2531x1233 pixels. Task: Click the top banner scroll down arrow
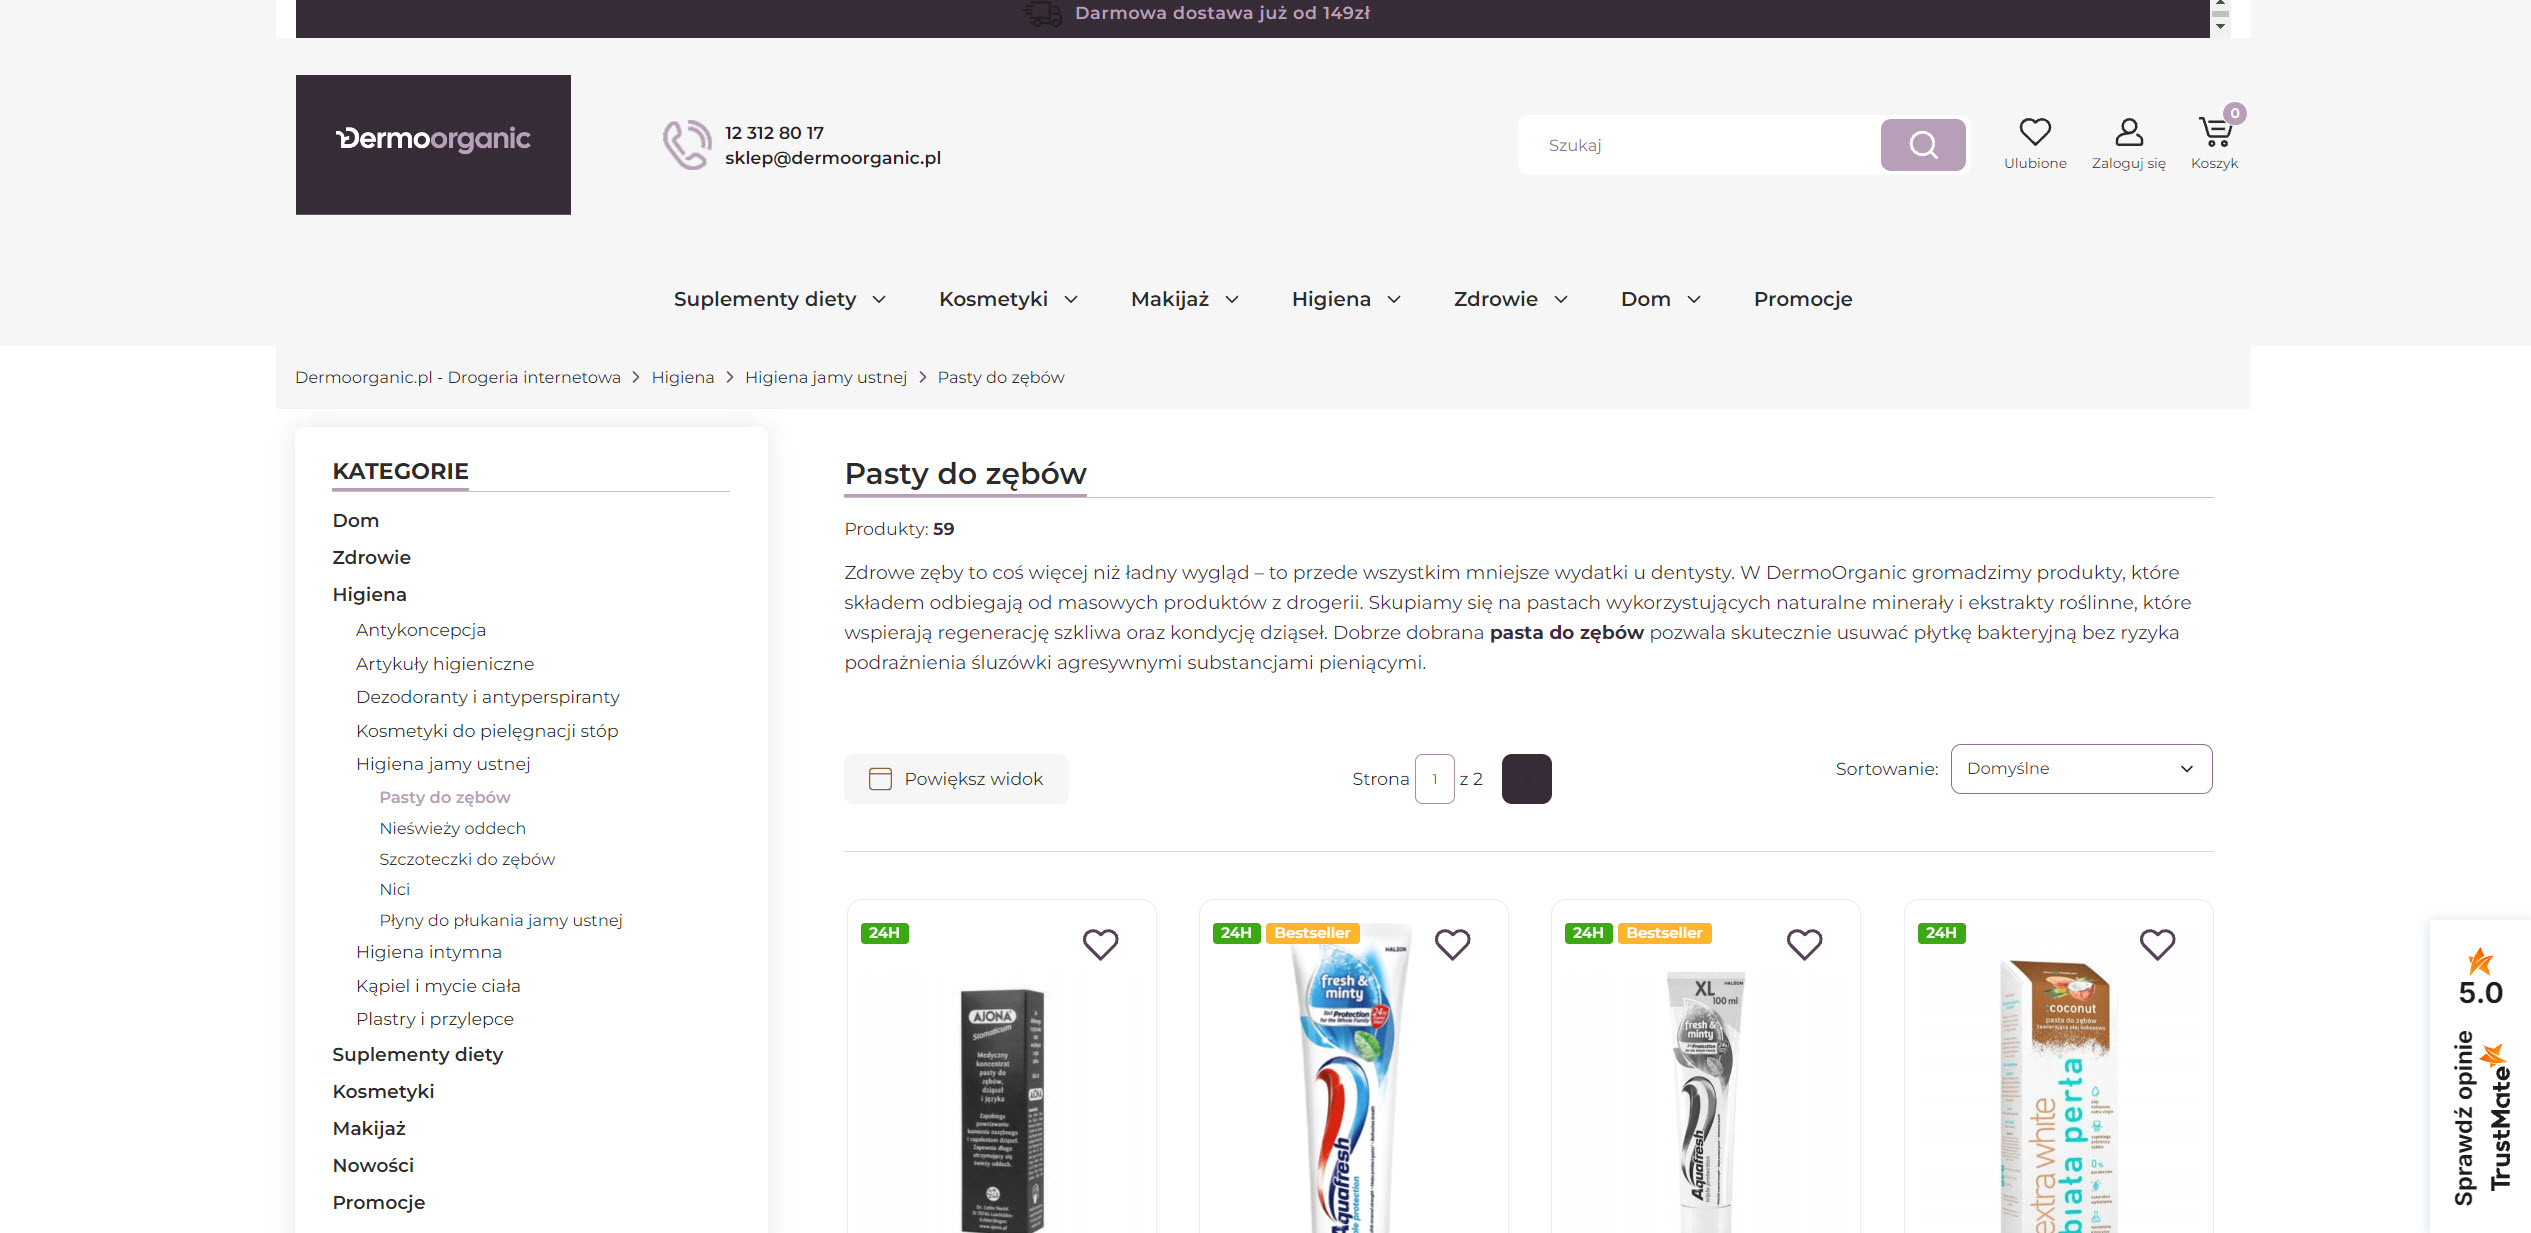pyautogui.click(x=2220, y=26)
